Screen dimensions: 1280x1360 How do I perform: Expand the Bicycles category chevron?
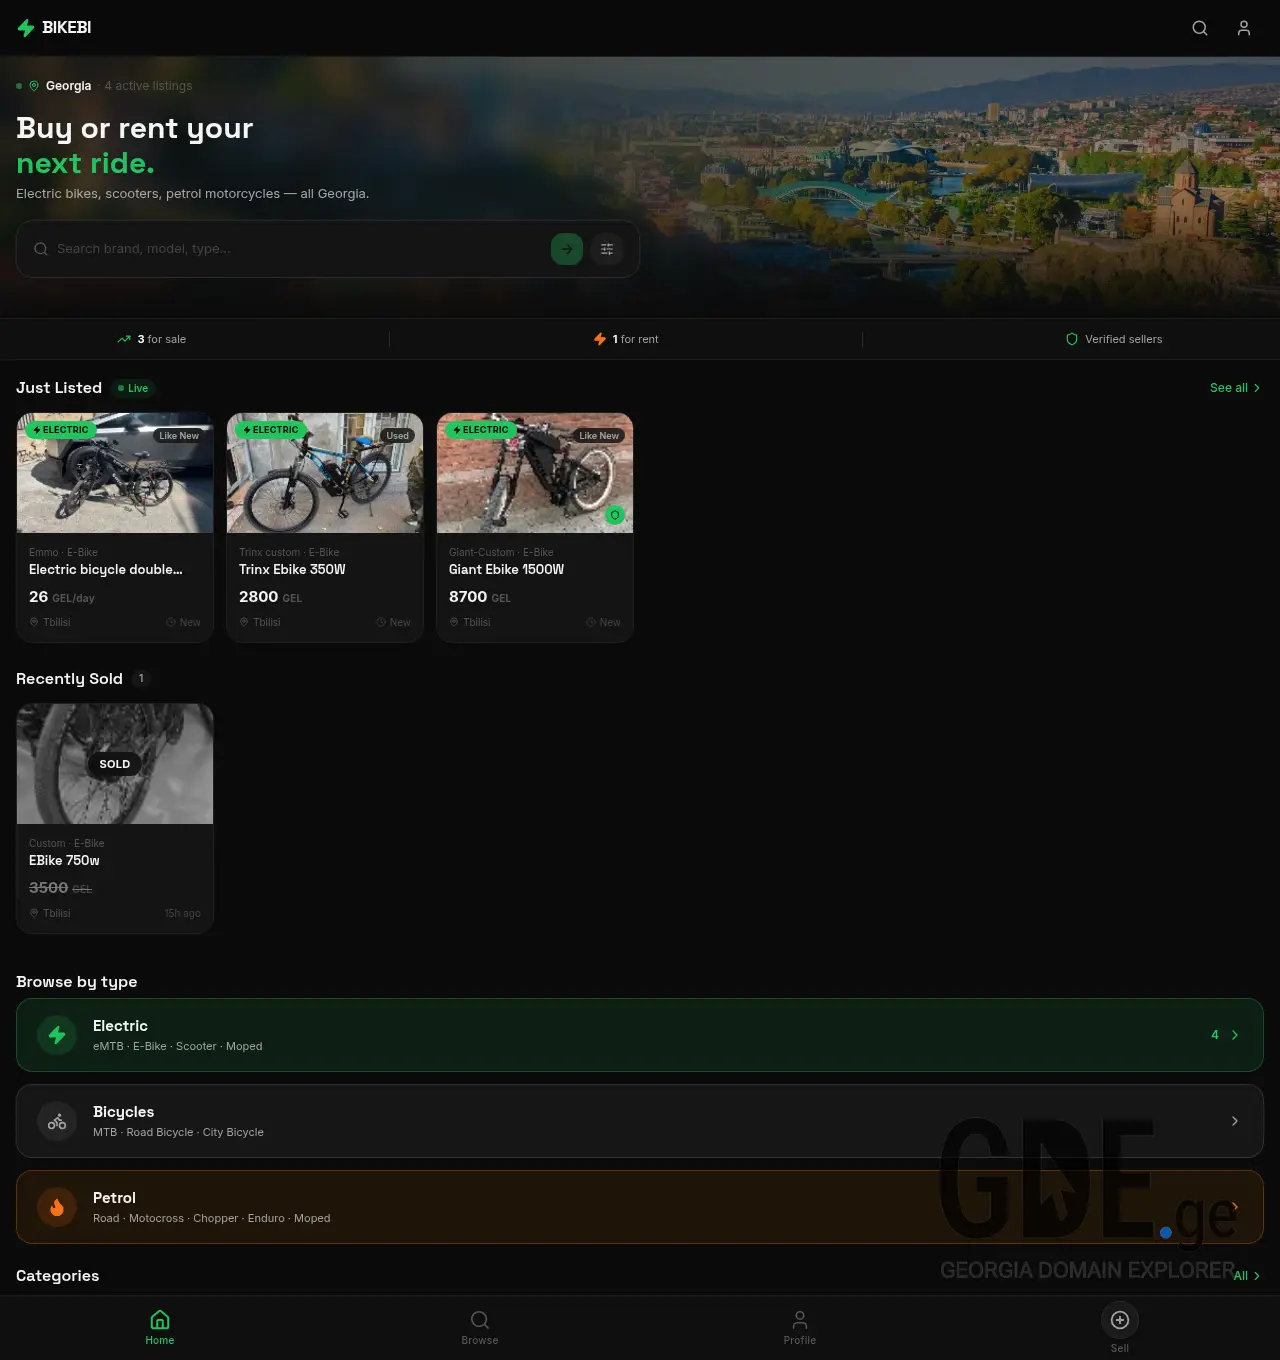(x=1235, y=1121)
